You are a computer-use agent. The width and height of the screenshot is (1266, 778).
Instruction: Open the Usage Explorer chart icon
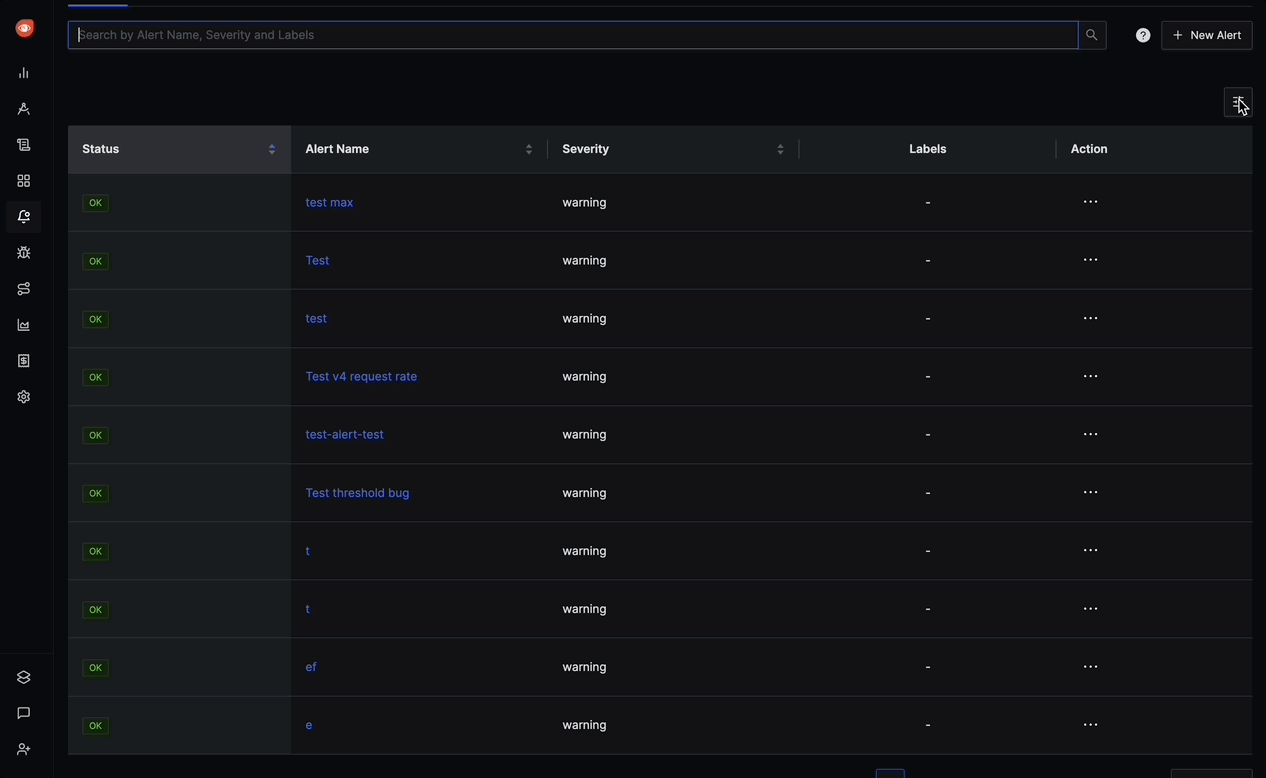(x=24, y=325)
